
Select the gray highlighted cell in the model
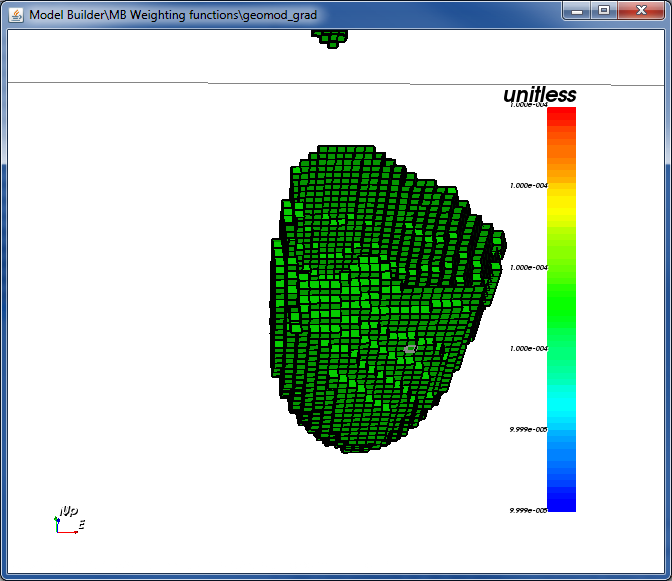point(410,349)
